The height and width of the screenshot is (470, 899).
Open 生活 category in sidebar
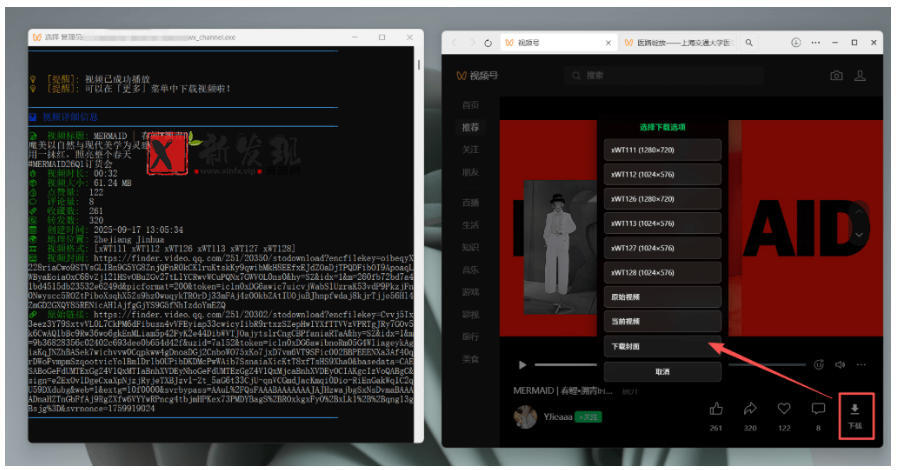pyautogui.click(x=471, y=225)
